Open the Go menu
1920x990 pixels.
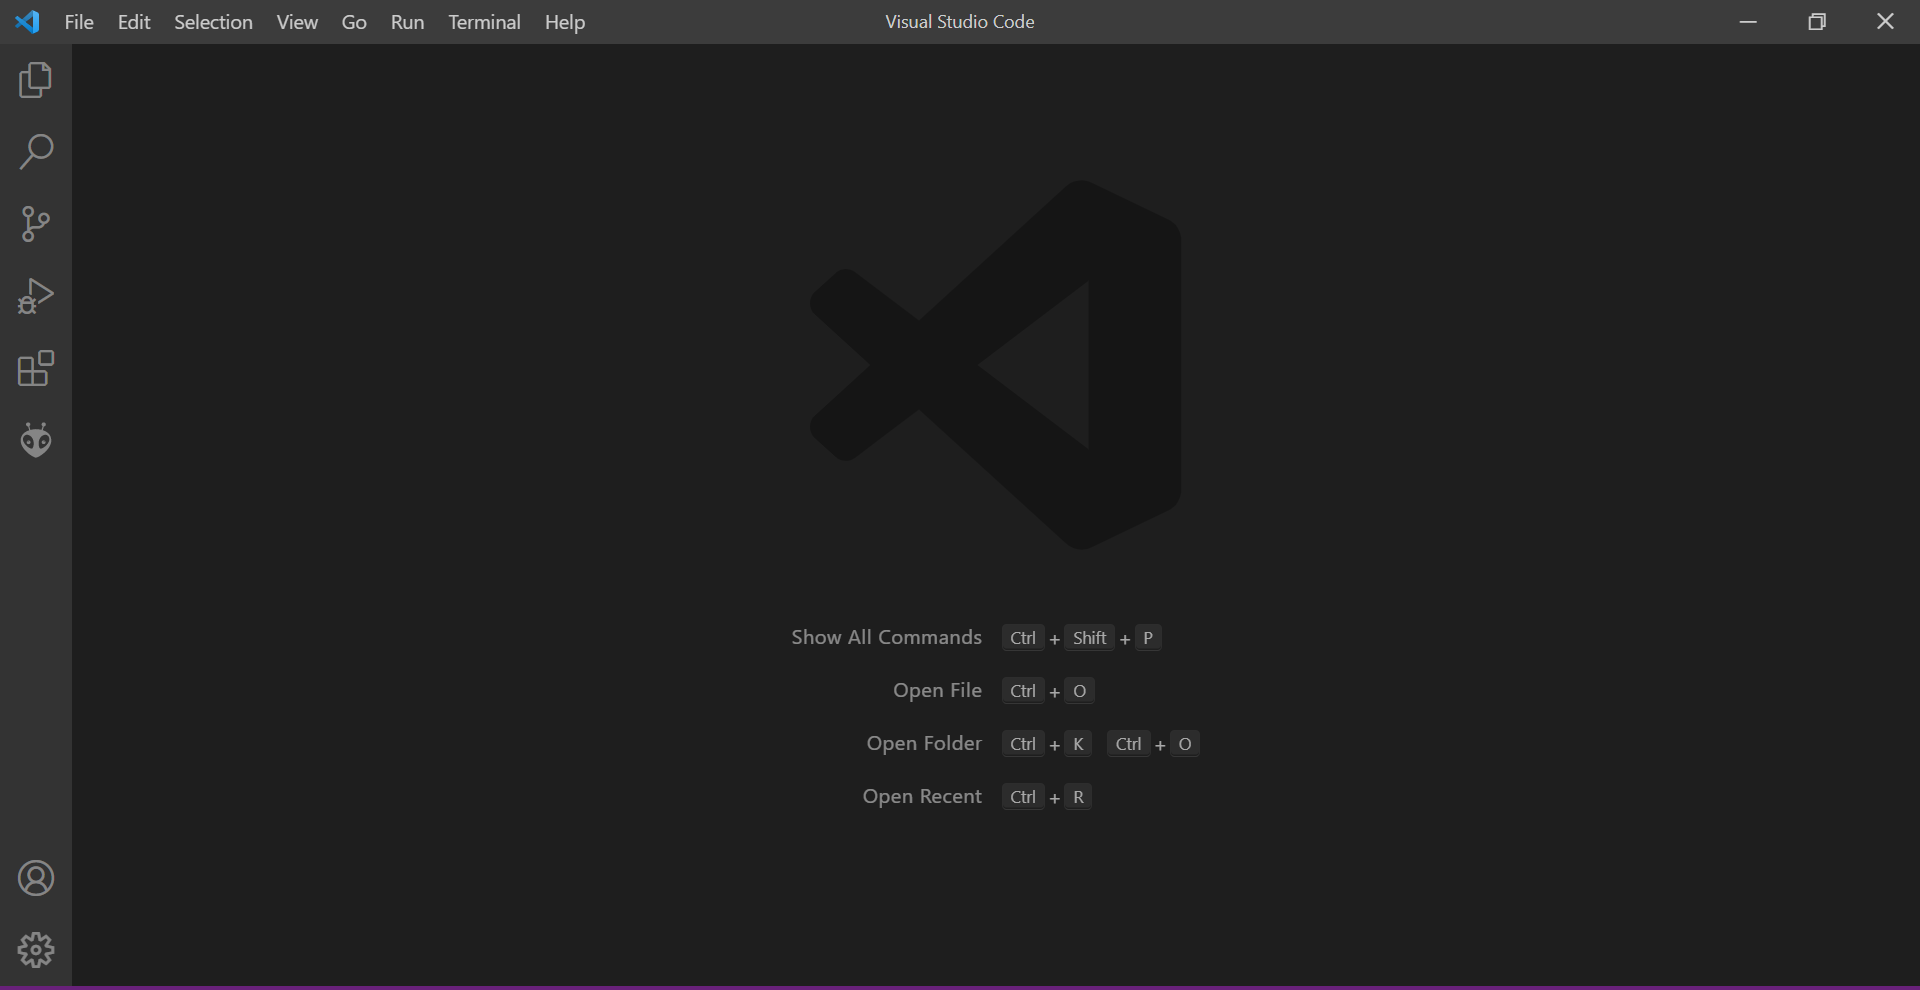point(354,22)
